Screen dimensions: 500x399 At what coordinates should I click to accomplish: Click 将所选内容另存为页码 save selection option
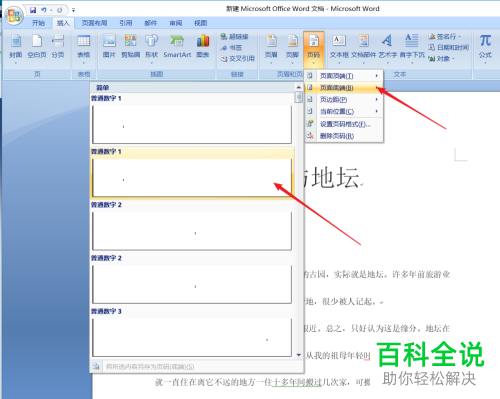[x=197, y=367]
